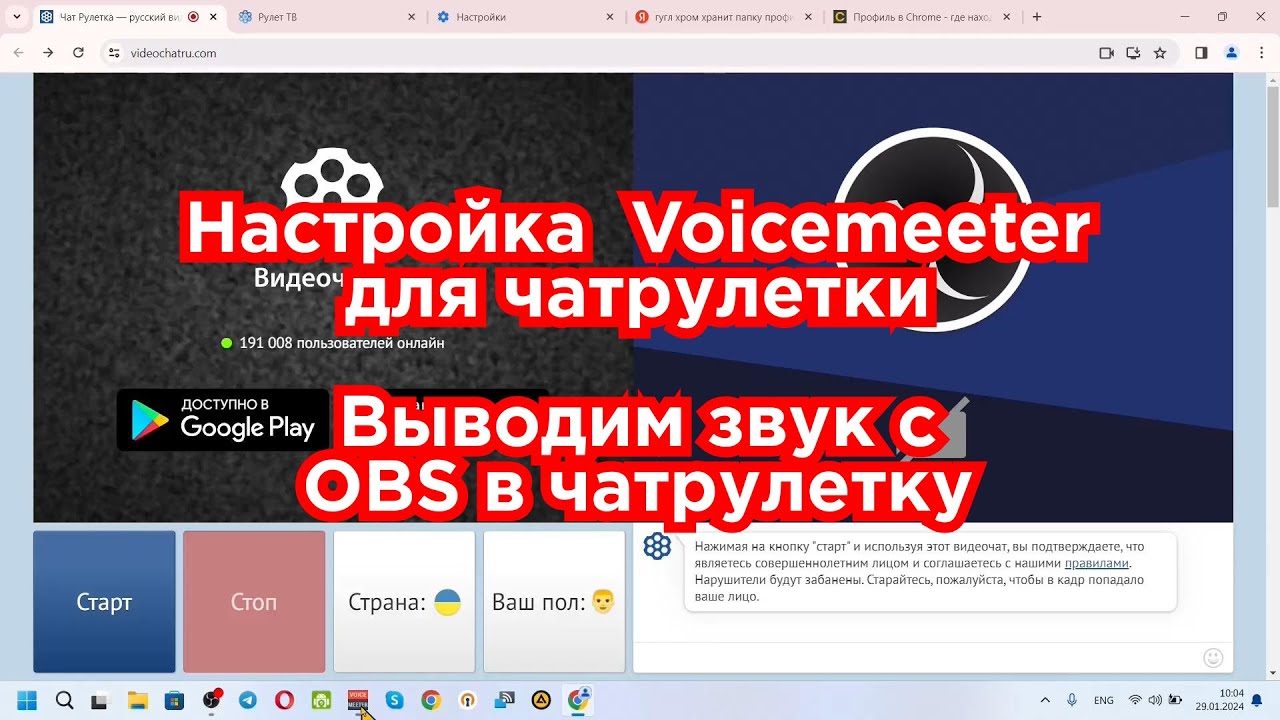Switch to the Рулет ТВ tab

(329, 17)
